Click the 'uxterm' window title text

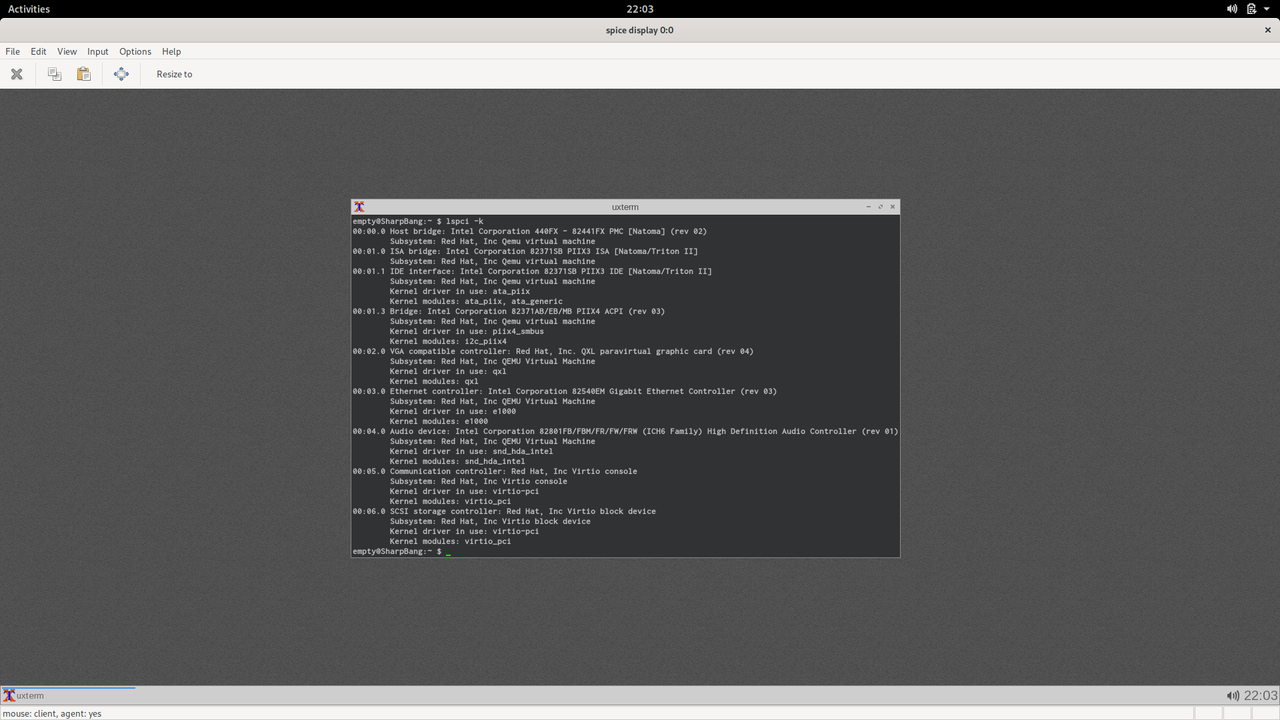(x=625, y=207)
